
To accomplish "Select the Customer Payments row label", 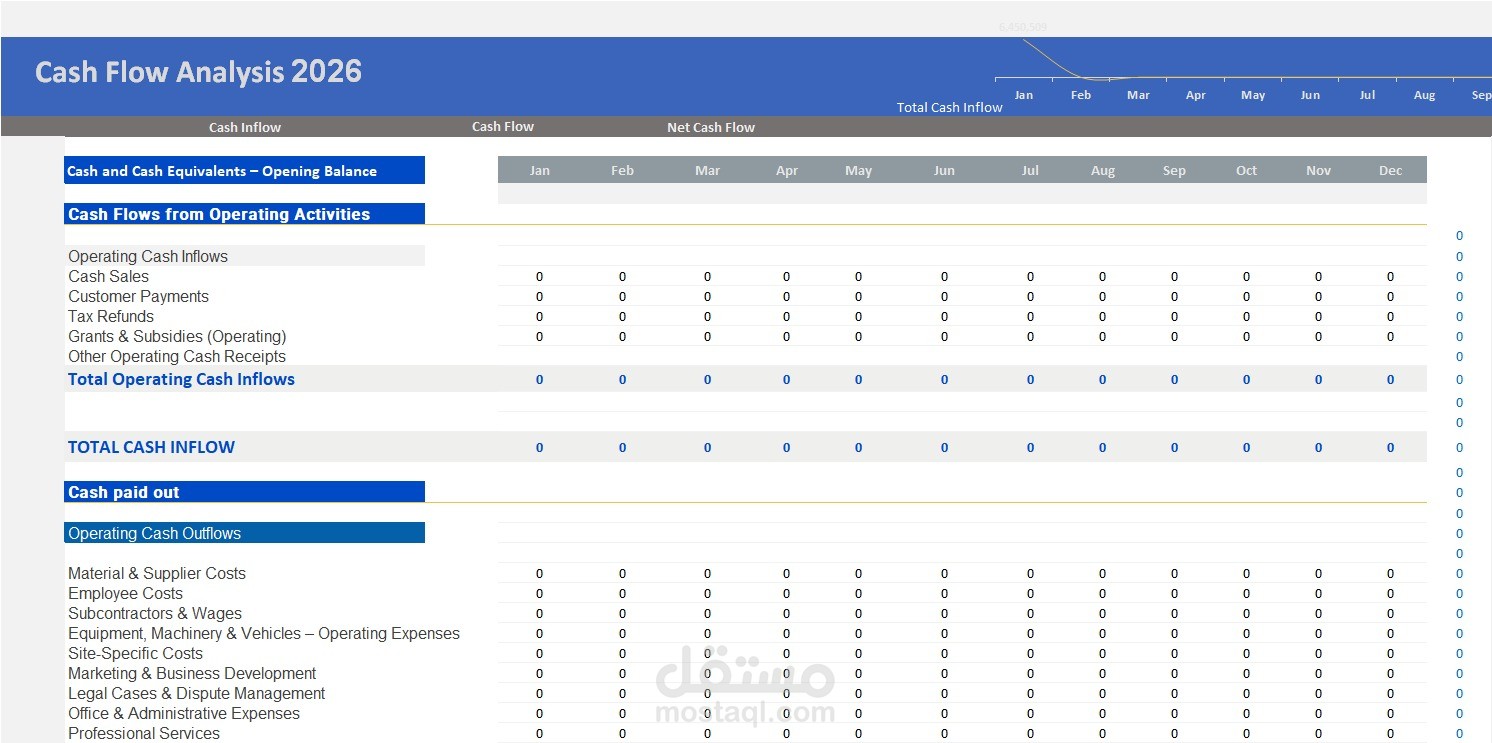I will tap(138, 296).
